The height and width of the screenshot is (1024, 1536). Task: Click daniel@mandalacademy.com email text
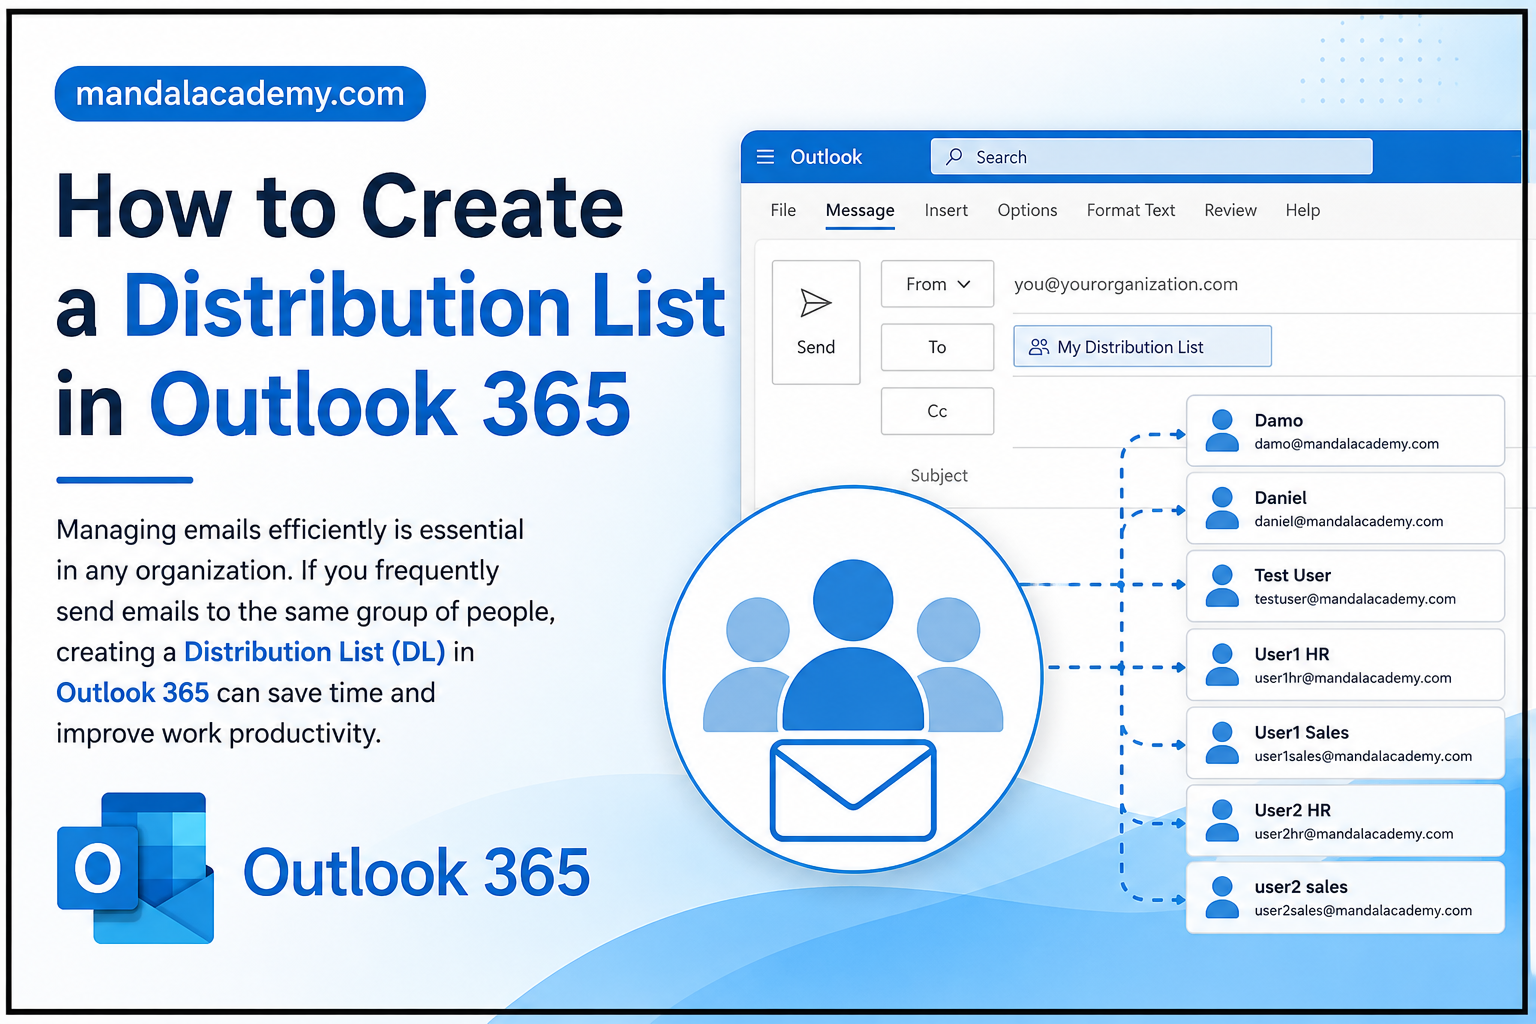click(1349, 521)
